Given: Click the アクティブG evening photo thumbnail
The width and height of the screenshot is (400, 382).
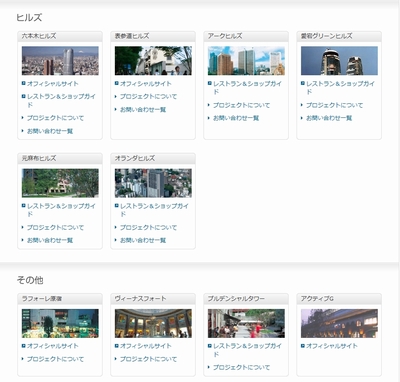Looking at the screenshot, I should (339, 323).
